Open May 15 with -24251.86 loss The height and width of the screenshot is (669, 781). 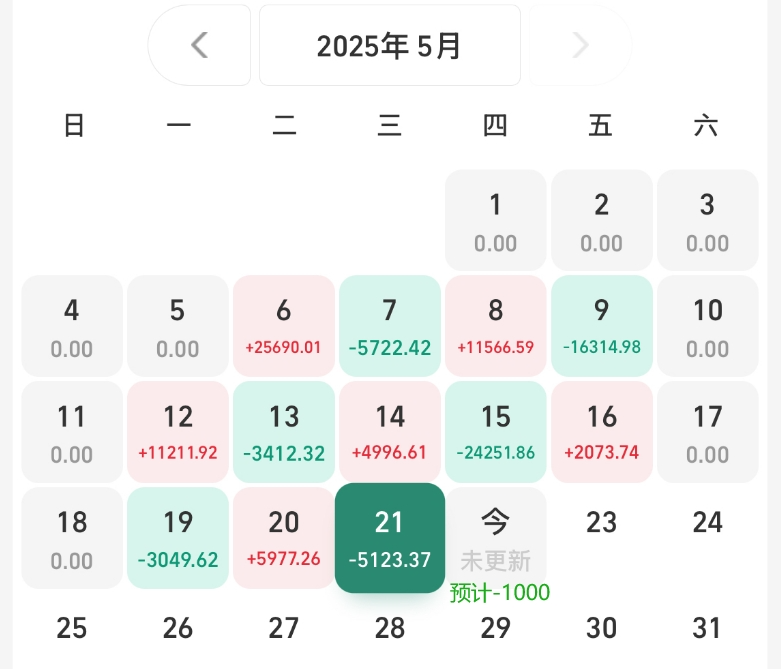(496, 432)
